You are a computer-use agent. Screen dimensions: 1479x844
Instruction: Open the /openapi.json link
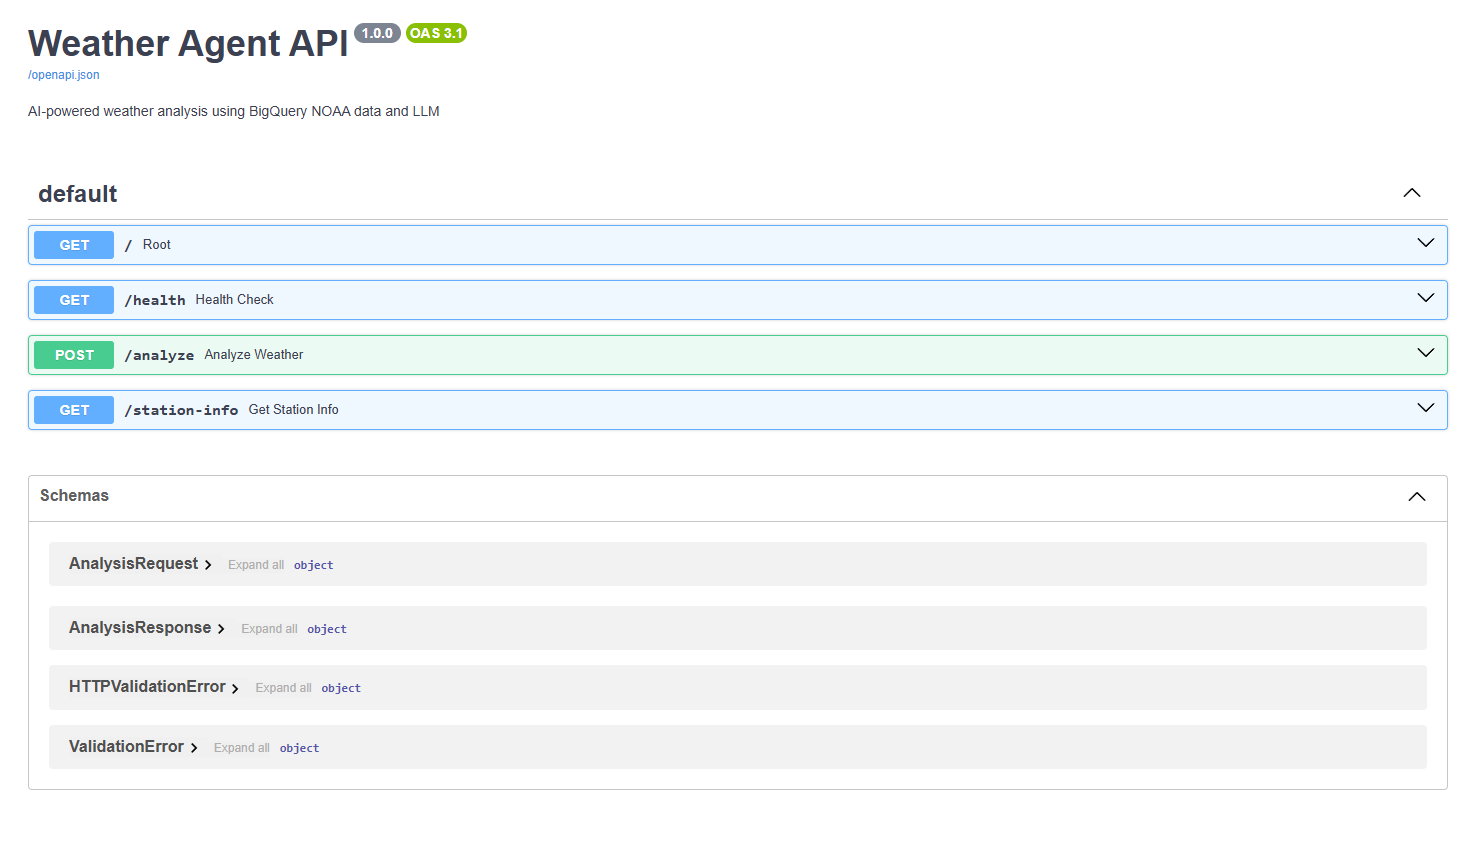click(63, 75)
